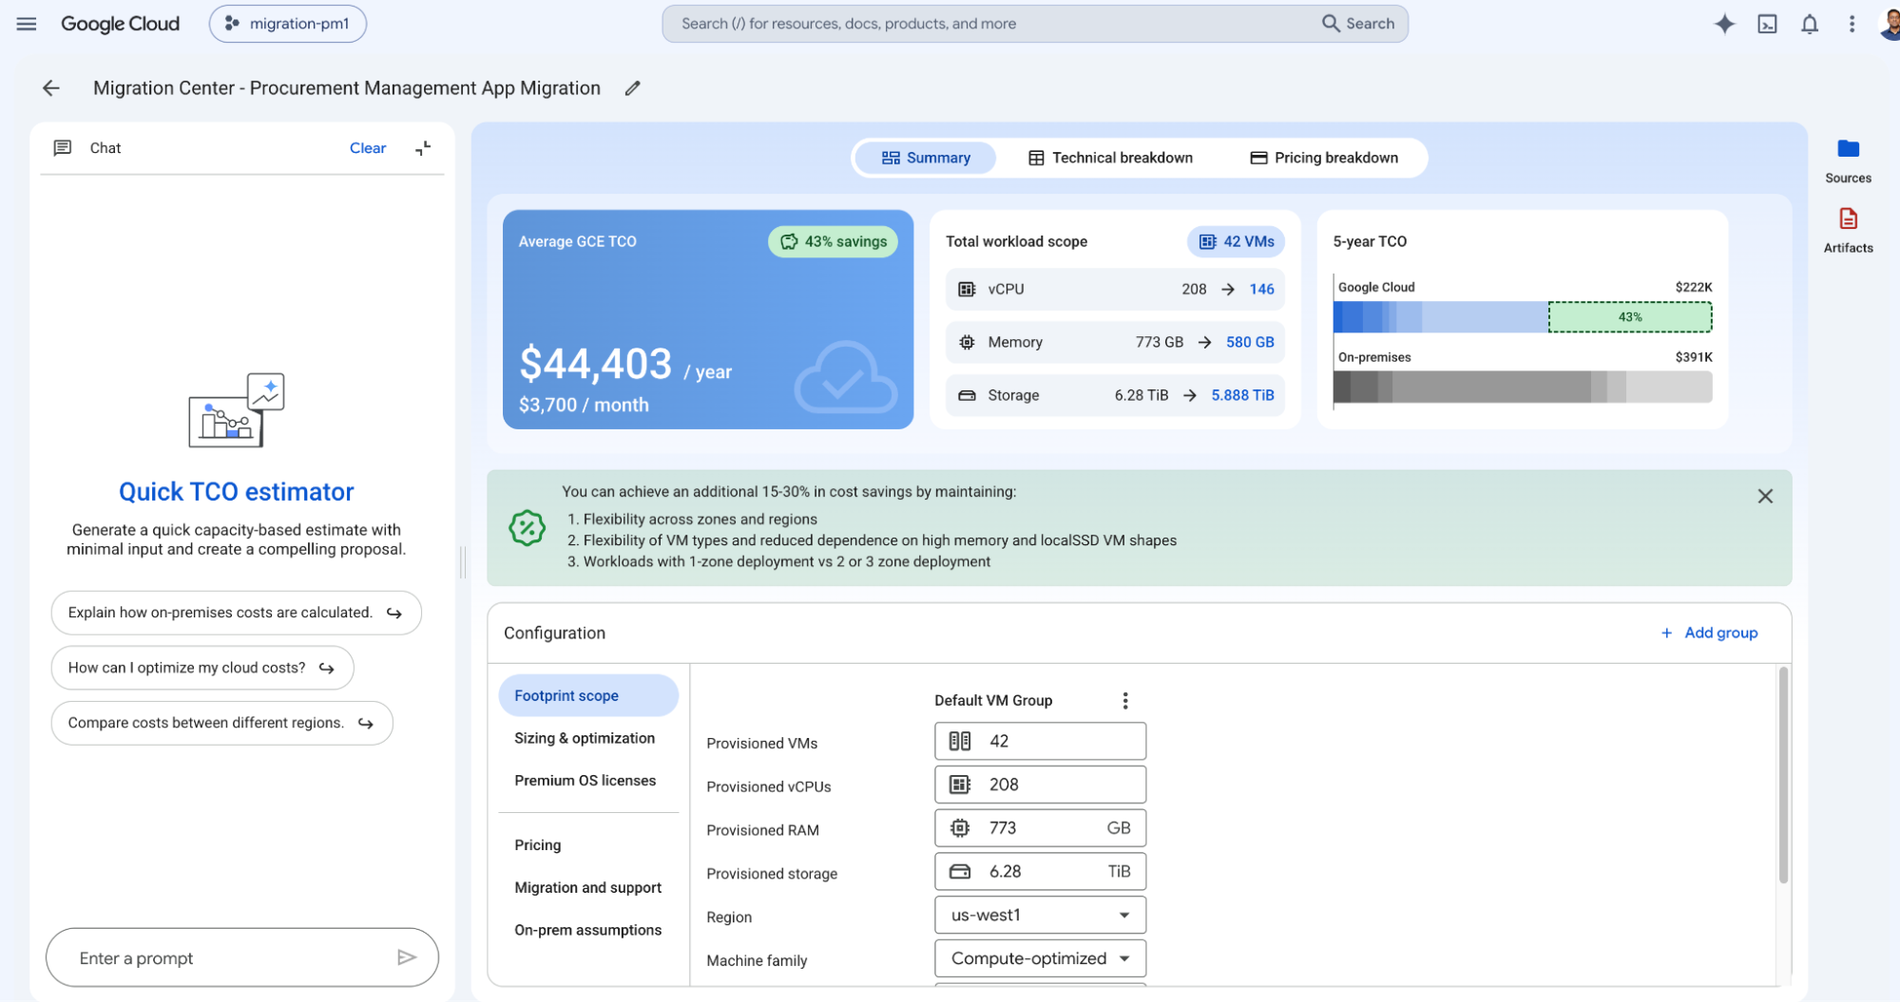Viewport: 1900px width, 1003px height.
Task: Click the Google Cloud logo
Action: [x=120, y=24]
